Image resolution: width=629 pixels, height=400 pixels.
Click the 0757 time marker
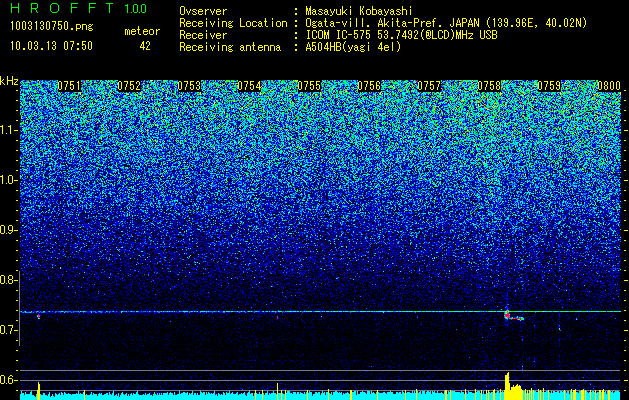tap(429, 86)
